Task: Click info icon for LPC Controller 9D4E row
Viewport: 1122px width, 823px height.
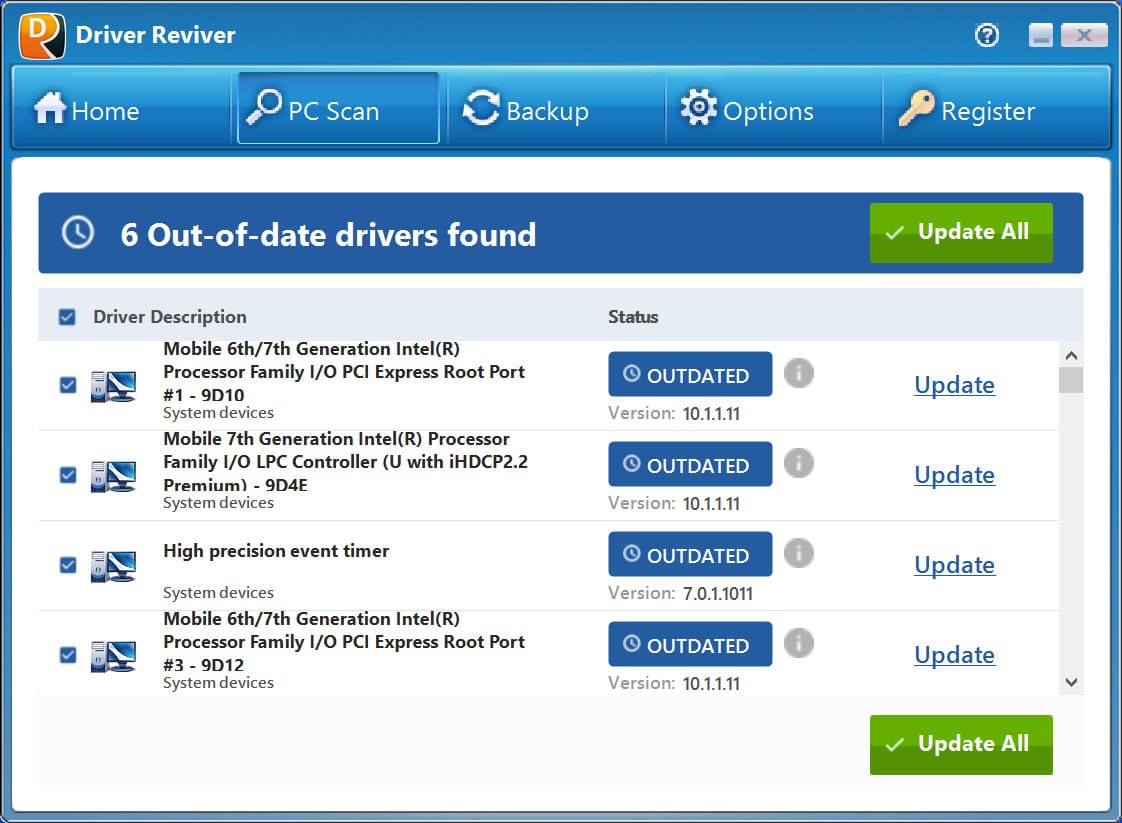Action: point(799,463)
